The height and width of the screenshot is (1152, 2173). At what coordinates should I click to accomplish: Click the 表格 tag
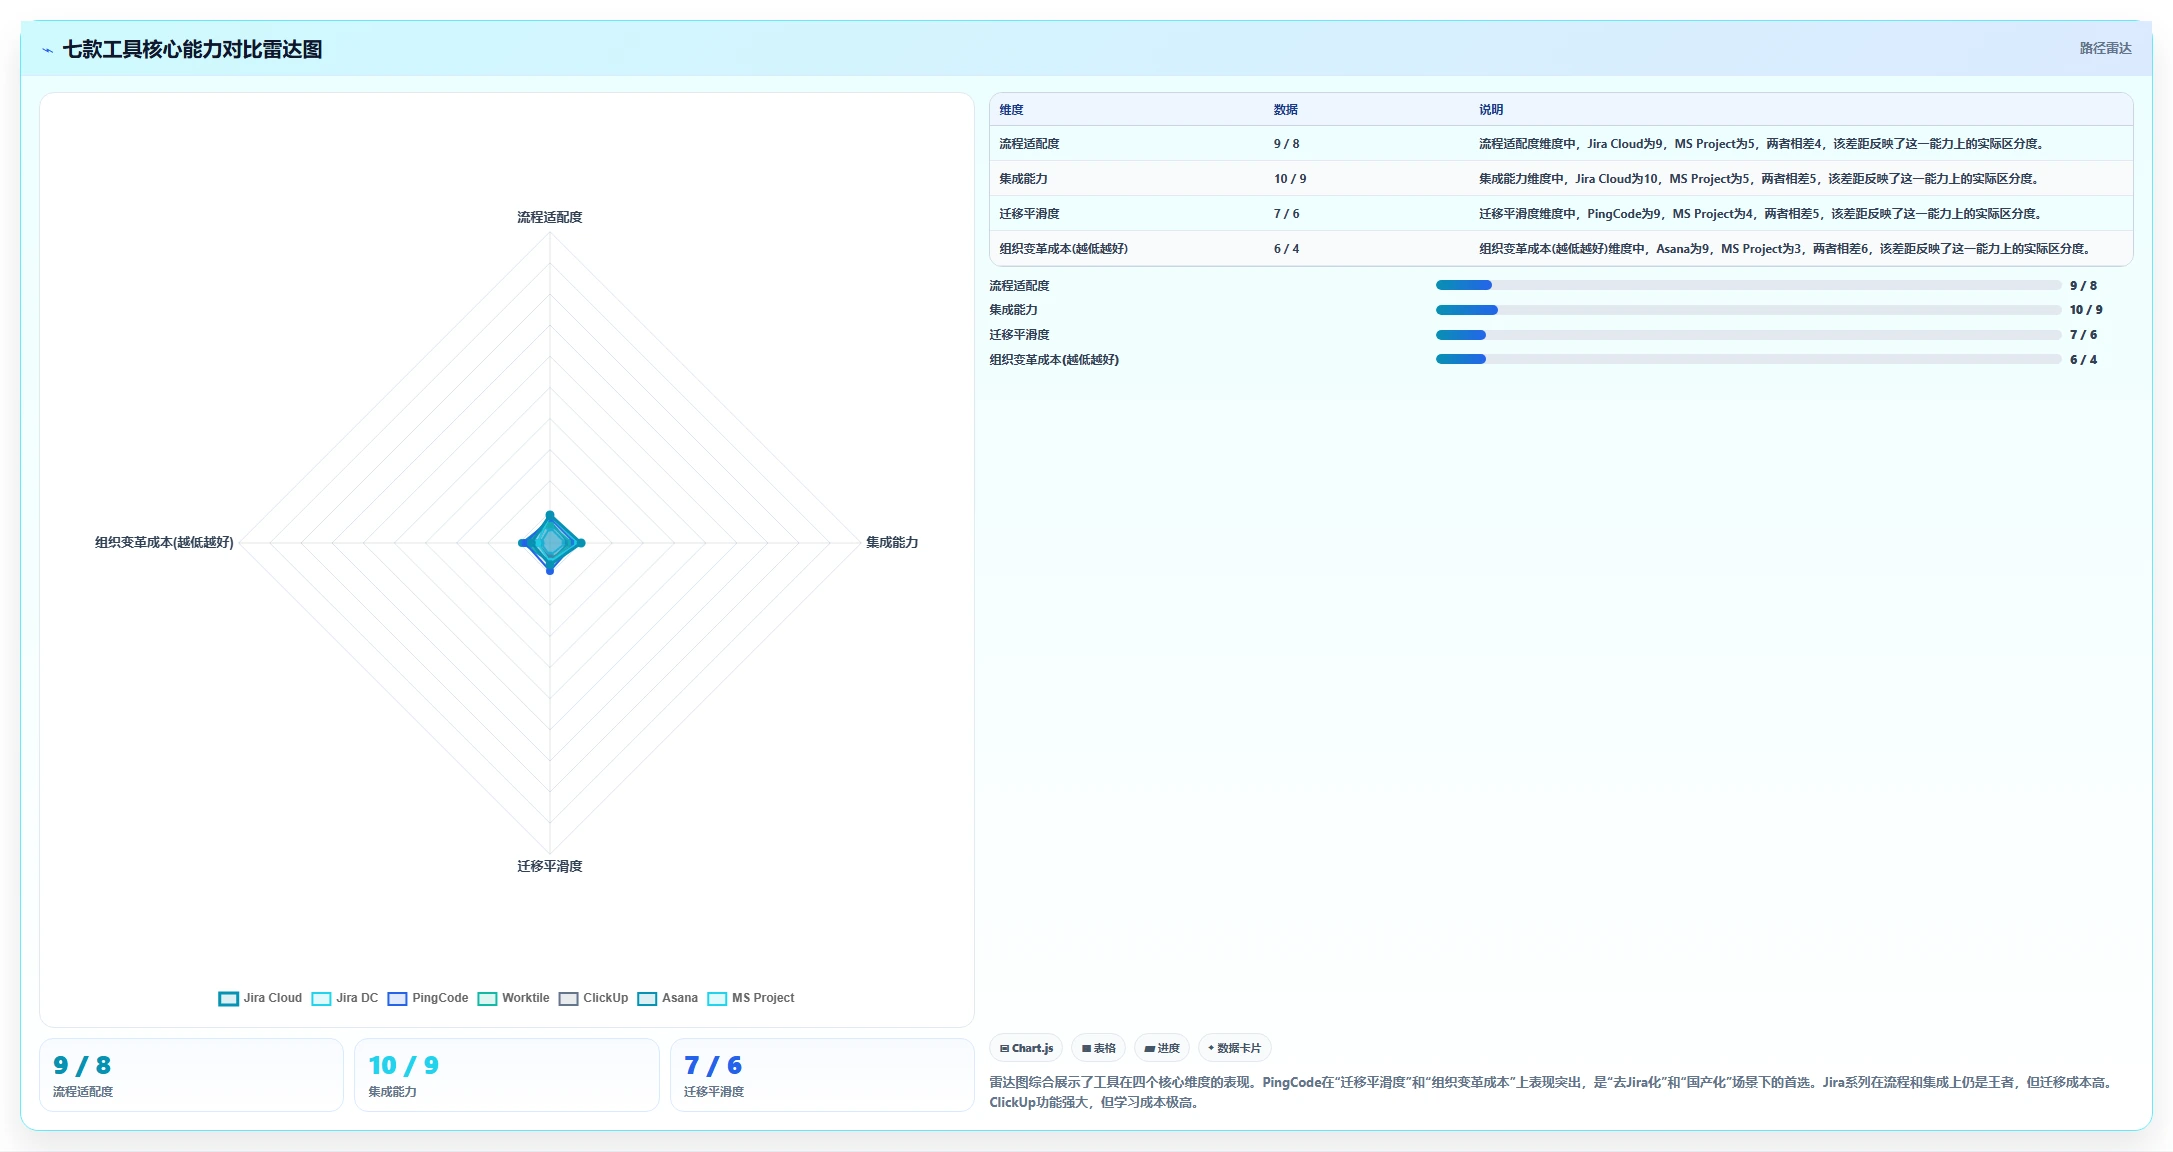point(1098,1048)
